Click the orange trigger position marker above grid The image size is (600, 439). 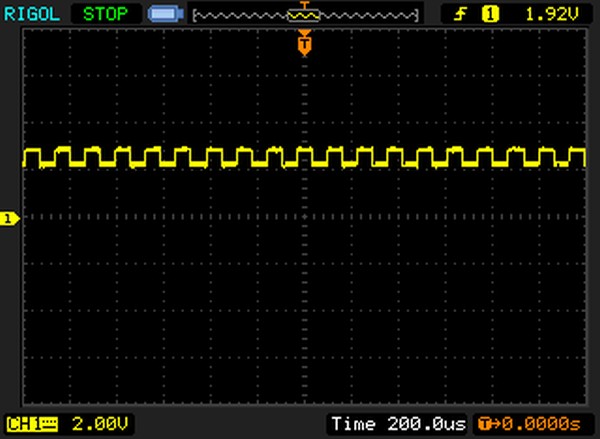(305, 42)
